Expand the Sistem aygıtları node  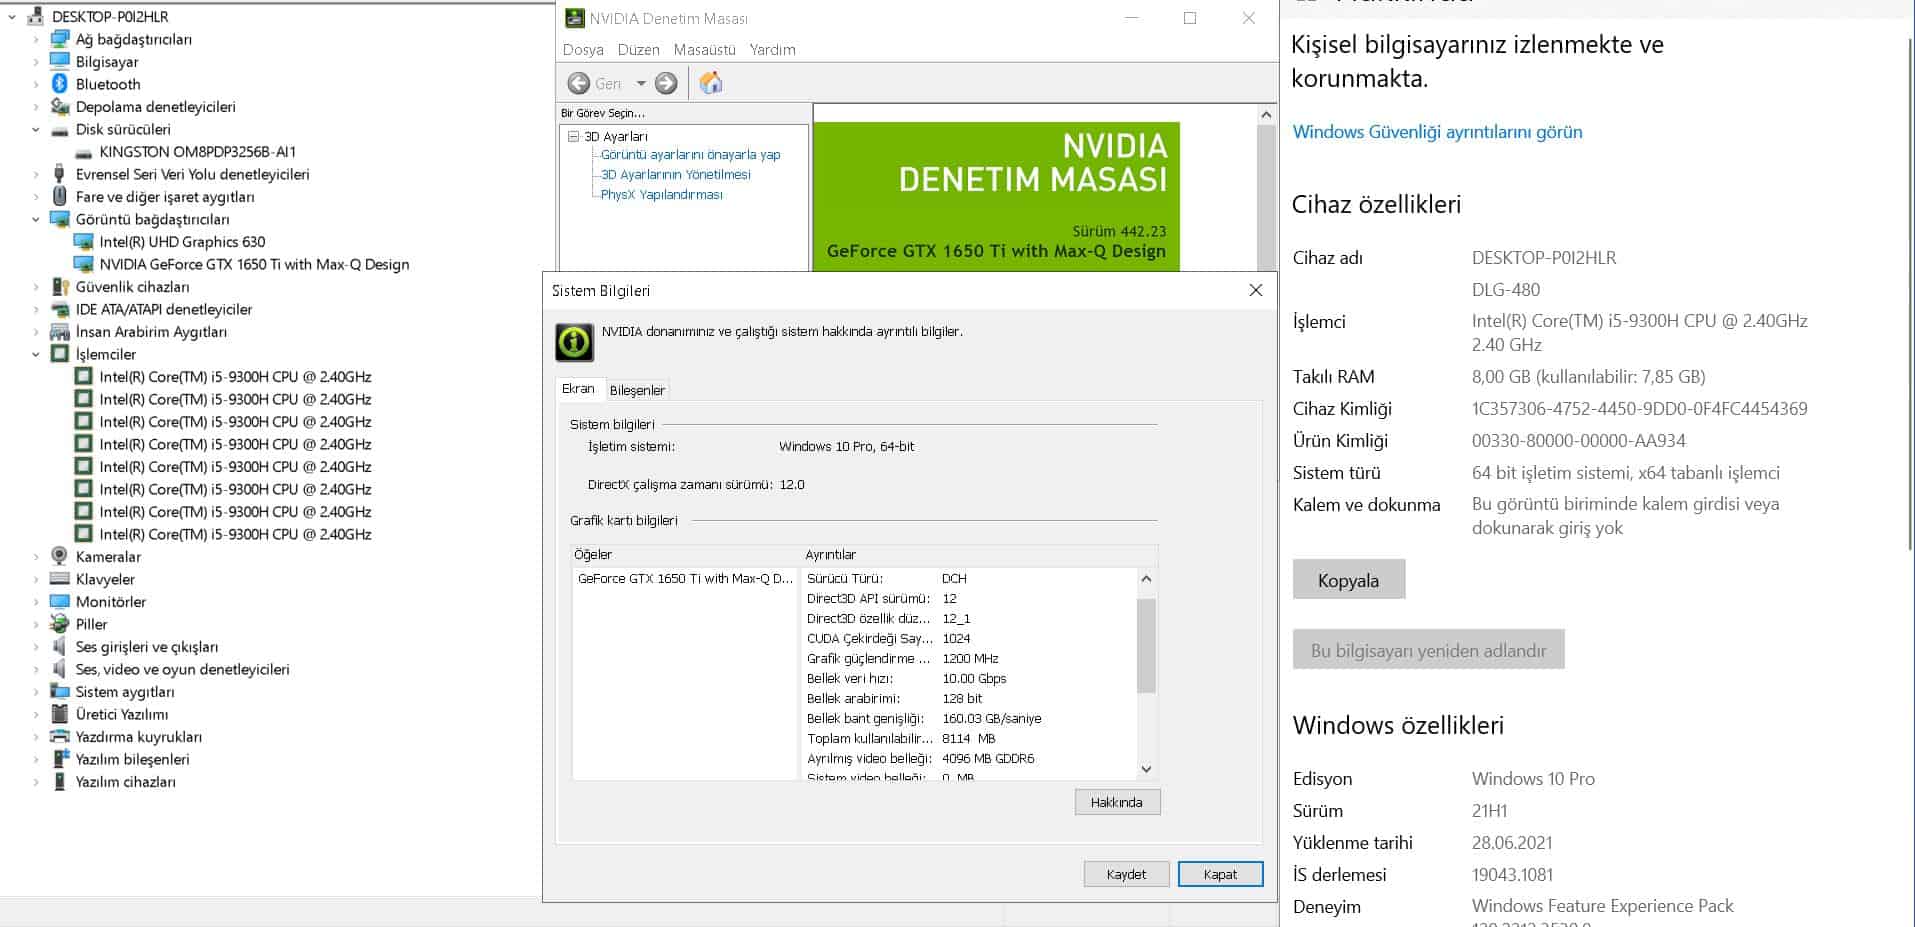click(x=36, y=691)
